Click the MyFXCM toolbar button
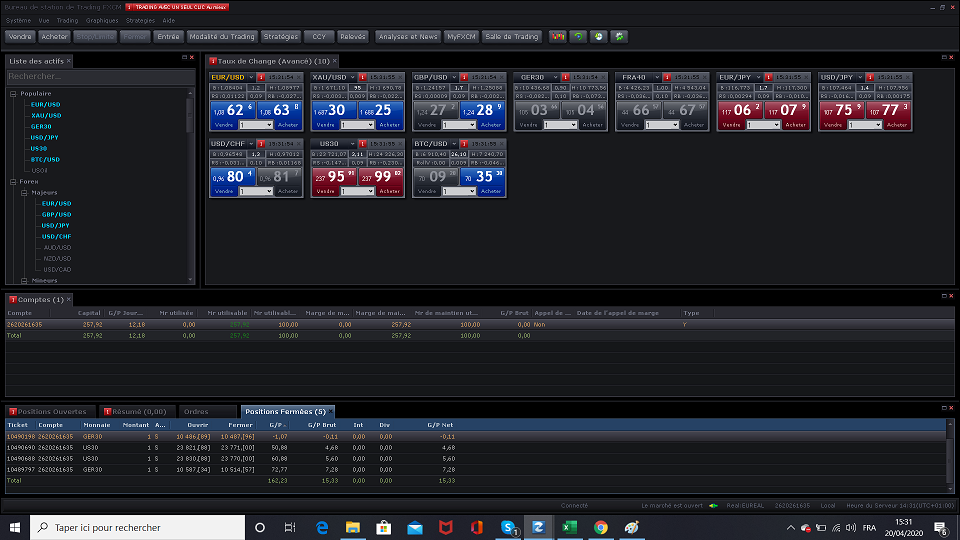The width and height of the screenshot is (960, 540). (461, 37)
